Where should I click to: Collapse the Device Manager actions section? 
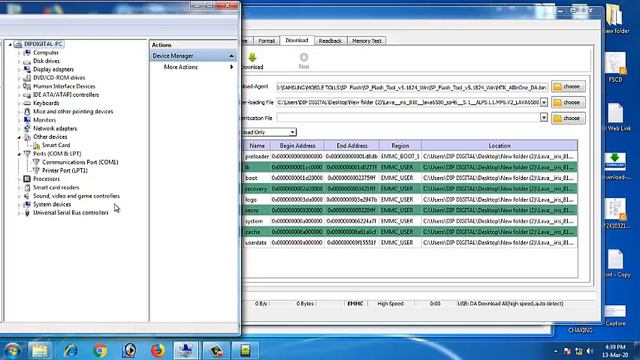(x=231, y=56)
